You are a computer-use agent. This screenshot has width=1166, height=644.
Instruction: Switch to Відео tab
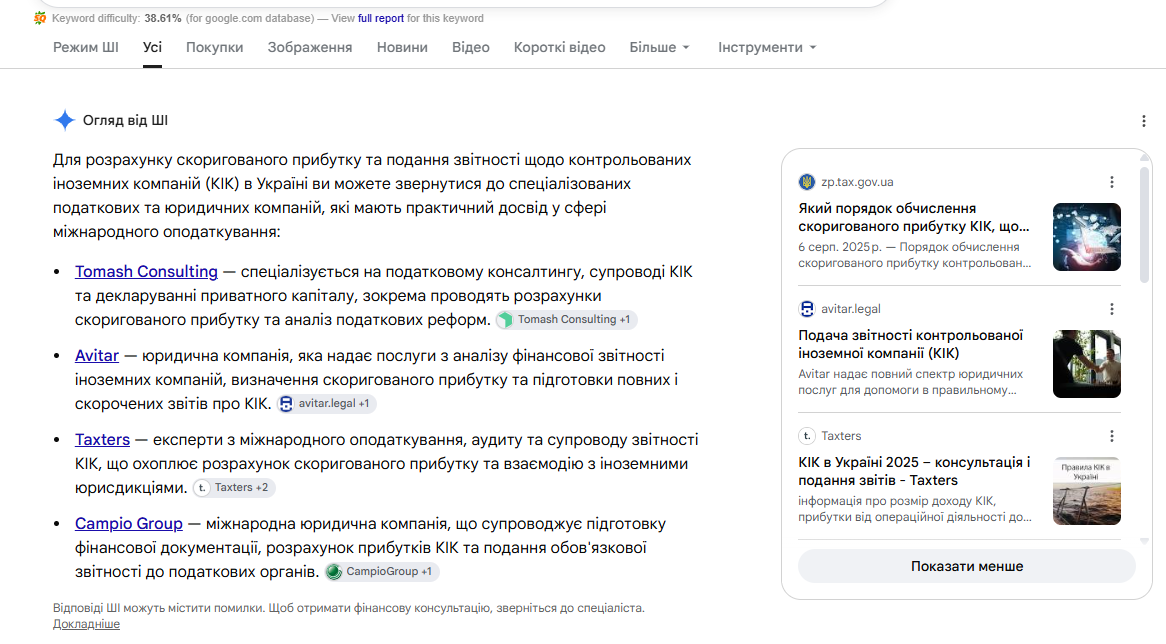tap(471, 47)
